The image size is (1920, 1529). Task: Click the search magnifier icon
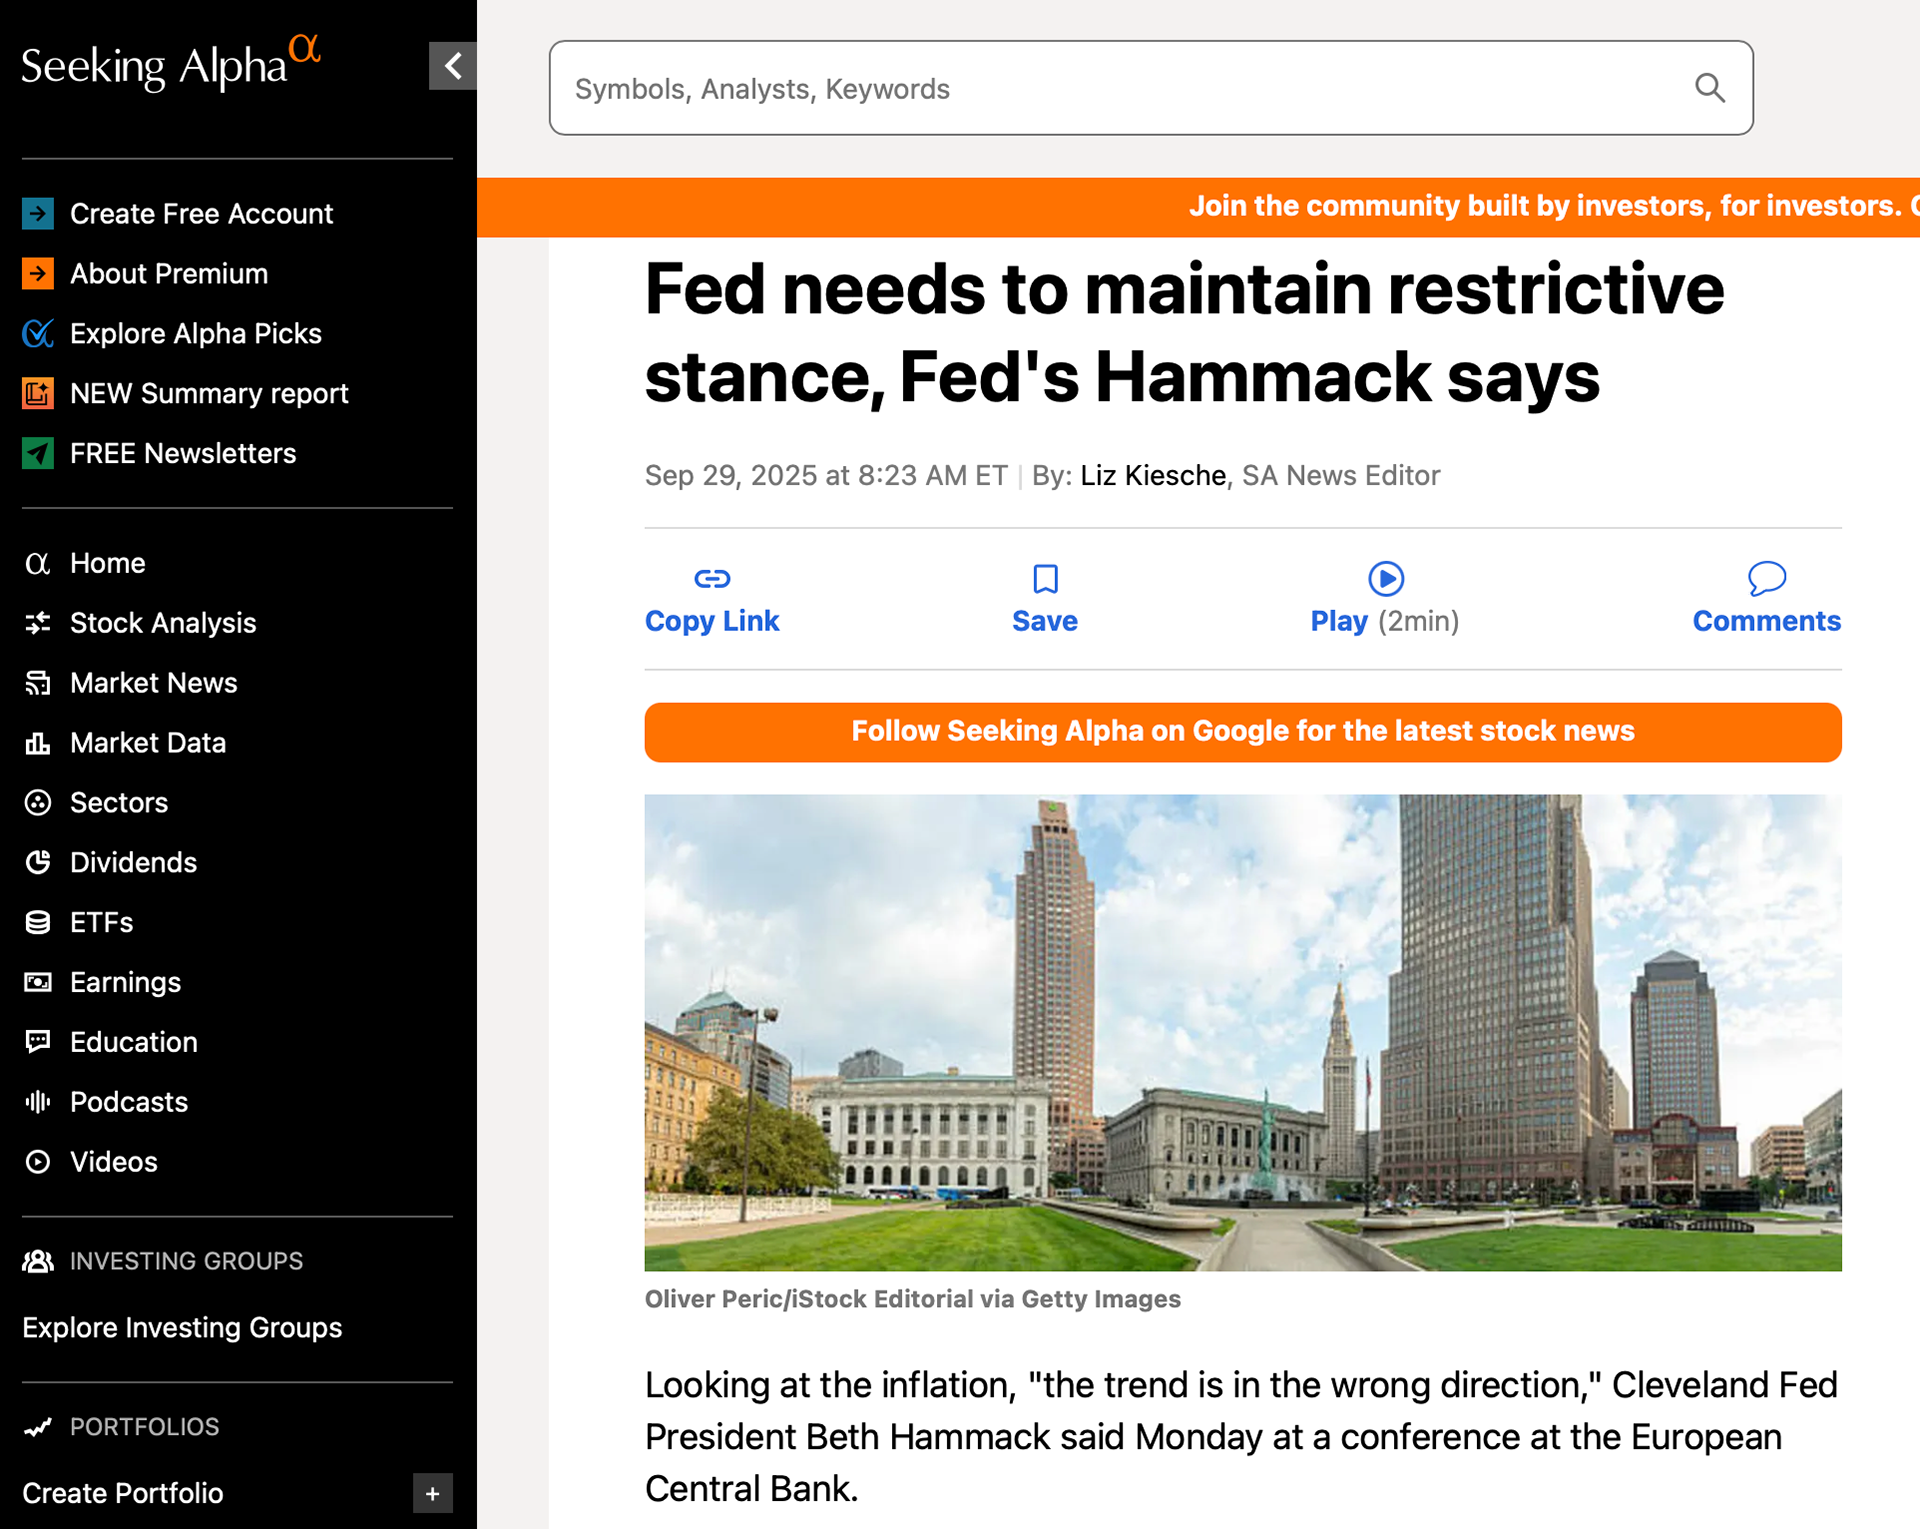point(1710,89)
